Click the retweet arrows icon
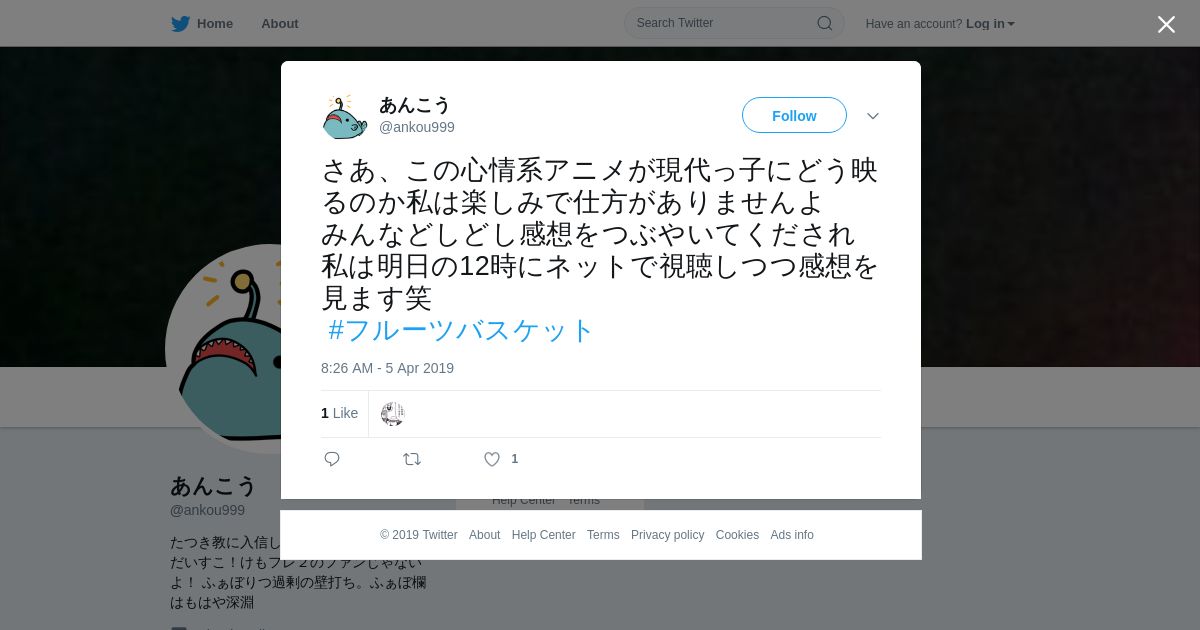Viewport: 1200px width, 630px height. point(412,459)
